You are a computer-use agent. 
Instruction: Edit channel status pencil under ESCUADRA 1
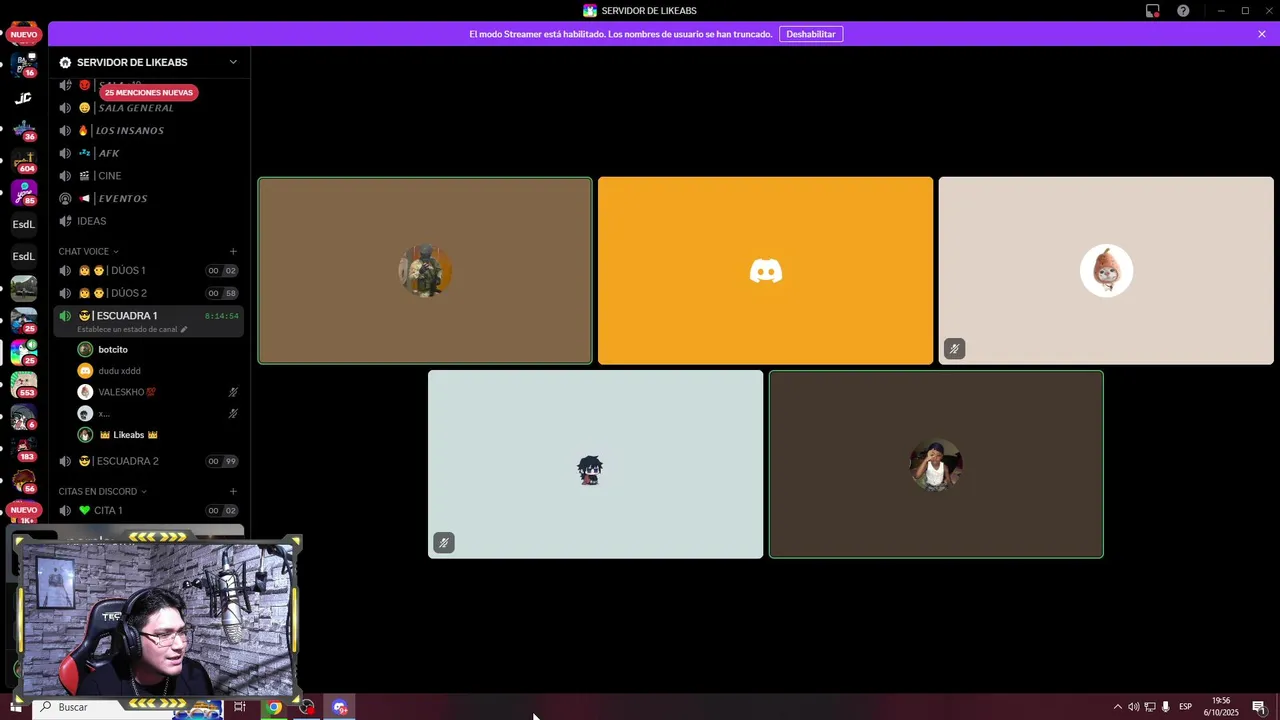click(184, 329)
